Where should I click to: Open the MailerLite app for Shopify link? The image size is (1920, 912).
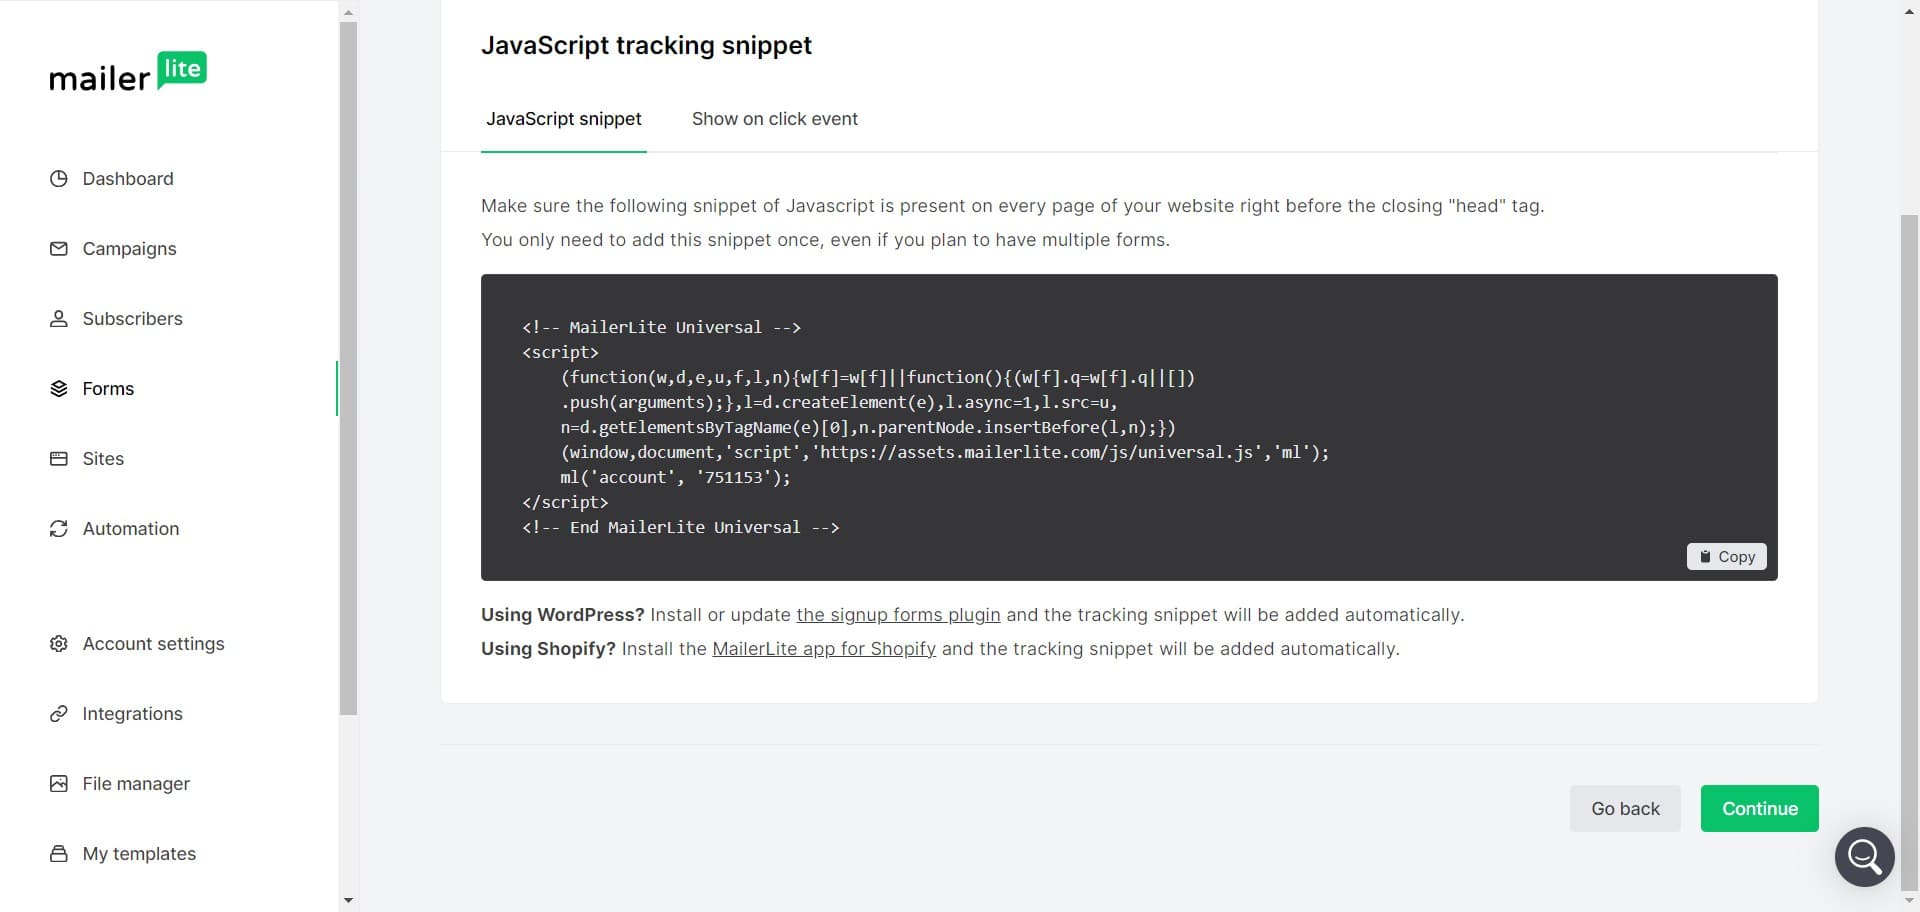click(x=823, y=649)
